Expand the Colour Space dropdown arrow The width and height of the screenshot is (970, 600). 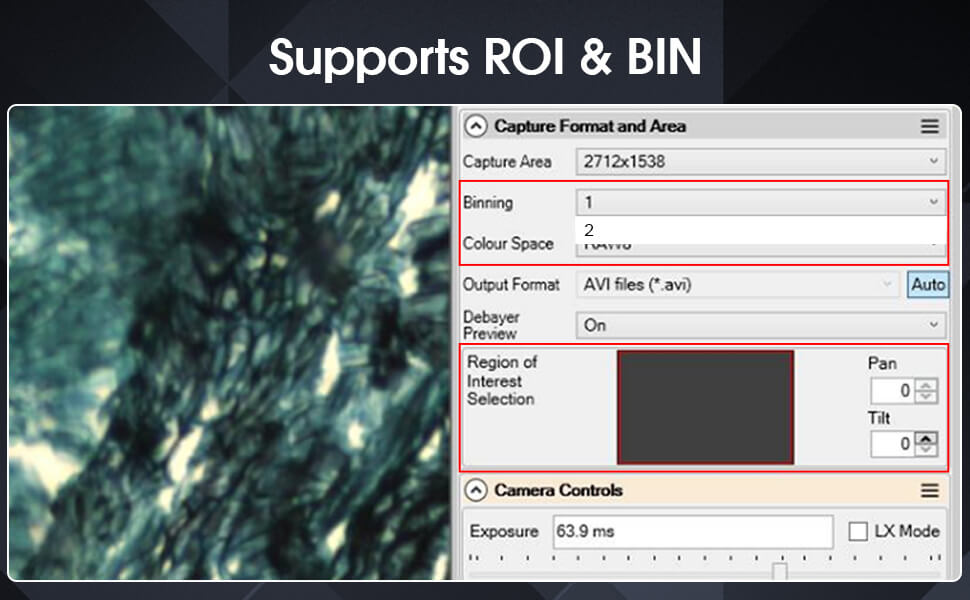point(934,244)
